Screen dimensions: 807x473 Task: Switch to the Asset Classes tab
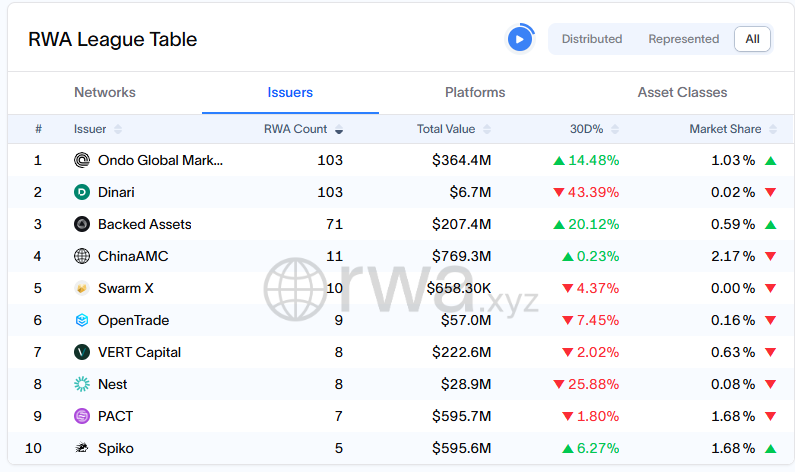pyautogui.click(x=682, y=92)
